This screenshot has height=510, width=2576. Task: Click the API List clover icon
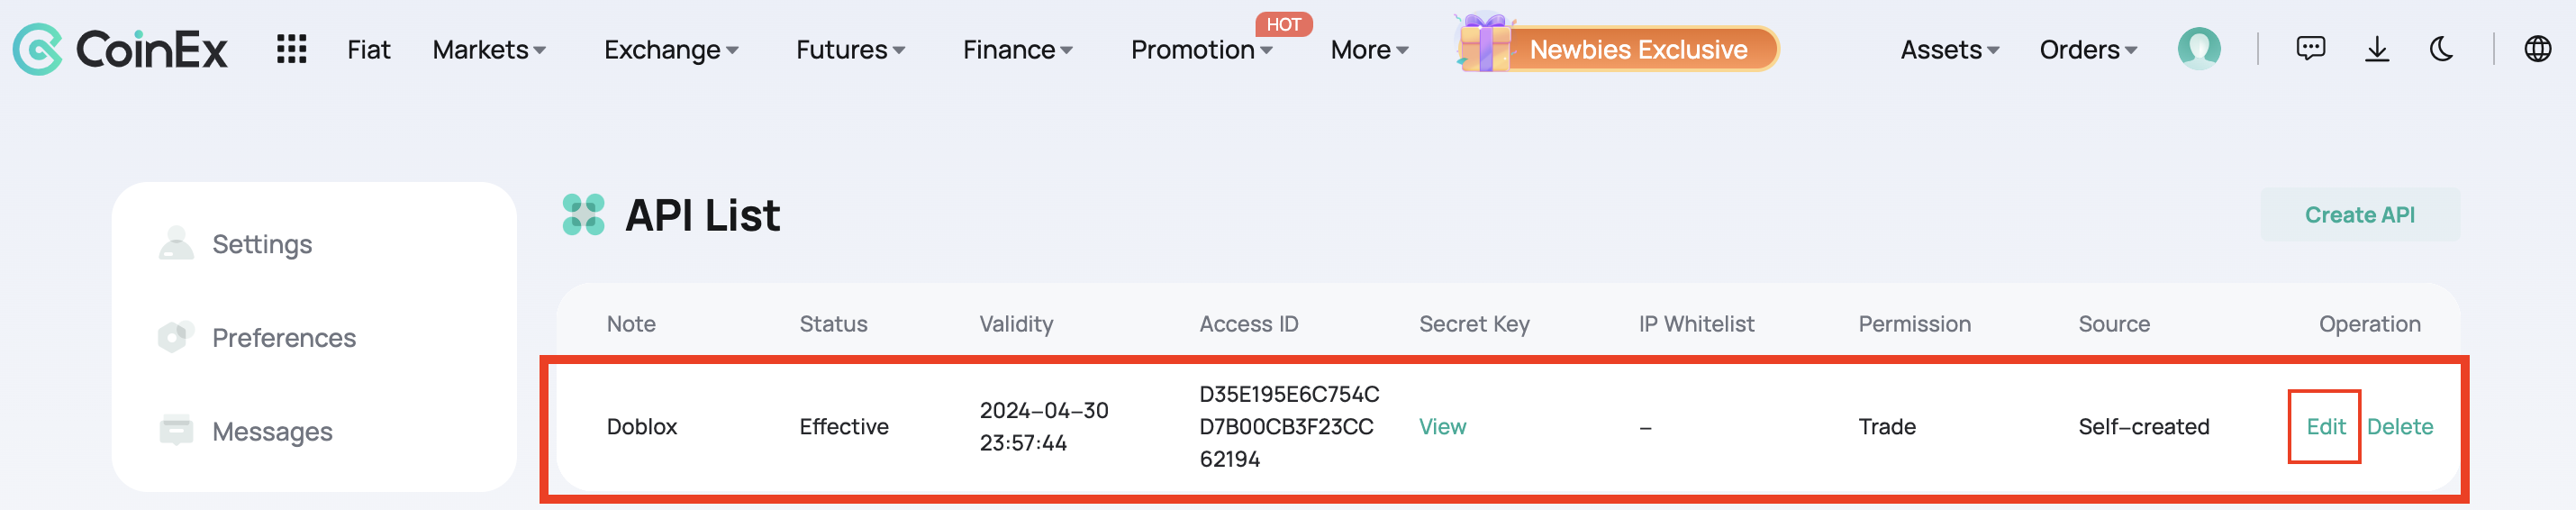[x=583, y=215]
